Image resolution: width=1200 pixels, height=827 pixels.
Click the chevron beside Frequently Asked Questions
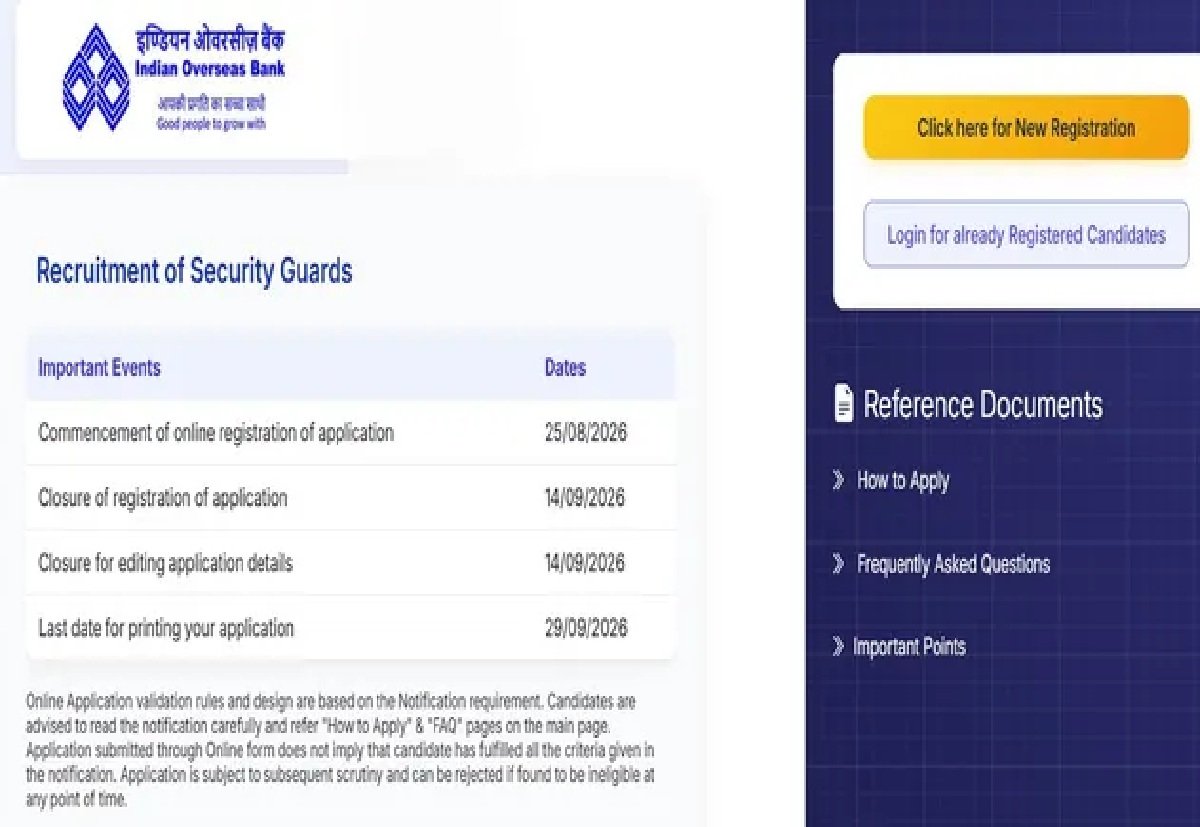[838, 564]
